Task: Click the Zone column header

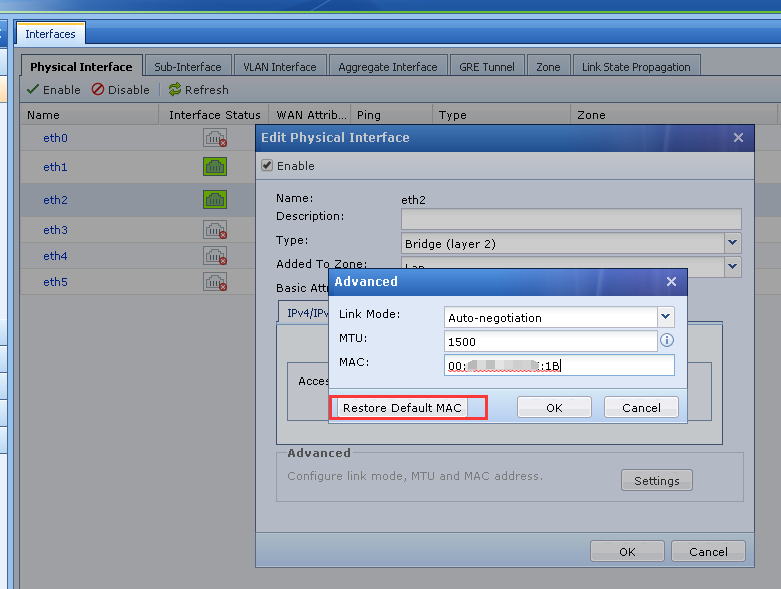Action: tap(673, 115)
